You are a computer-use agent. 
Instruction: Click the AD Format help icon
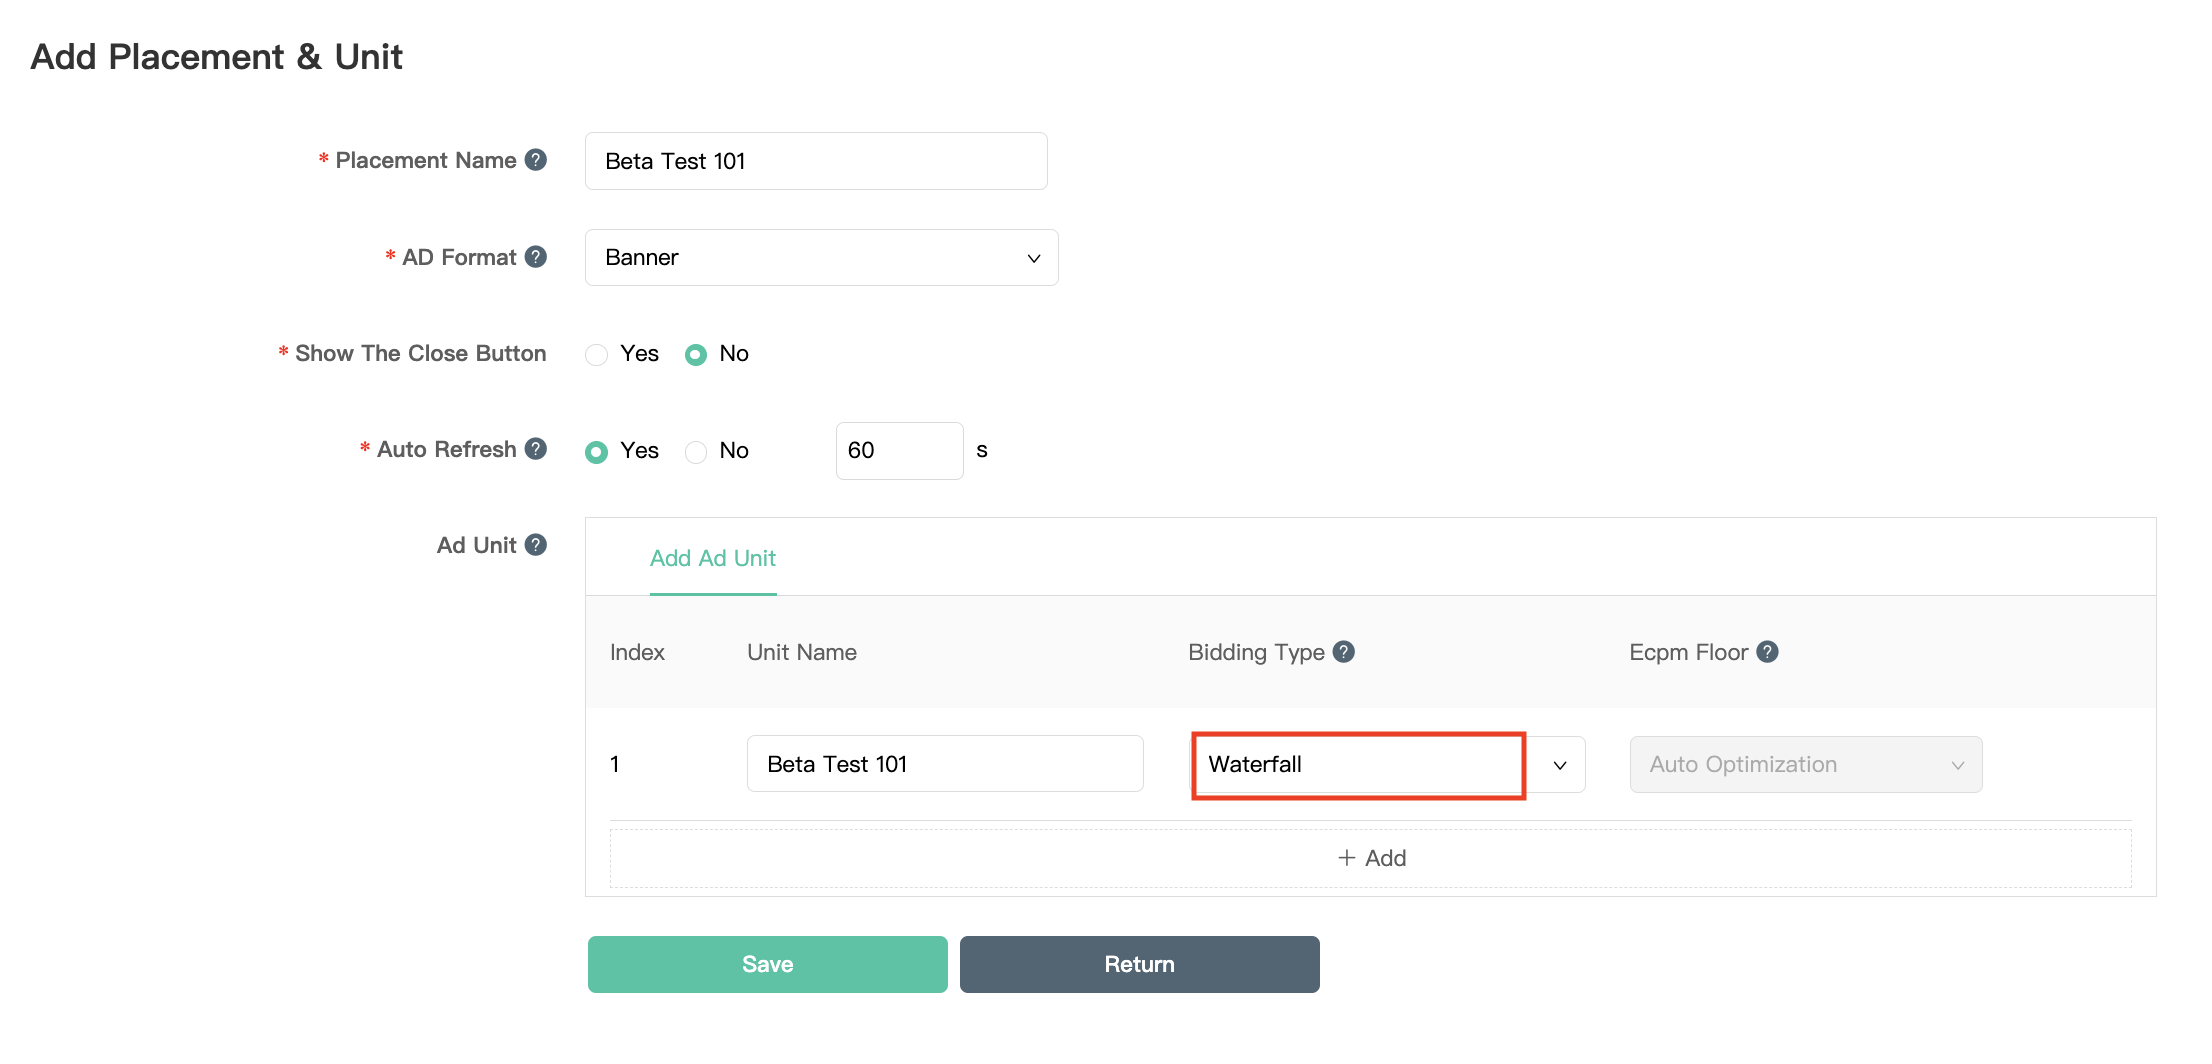point(536,257)
